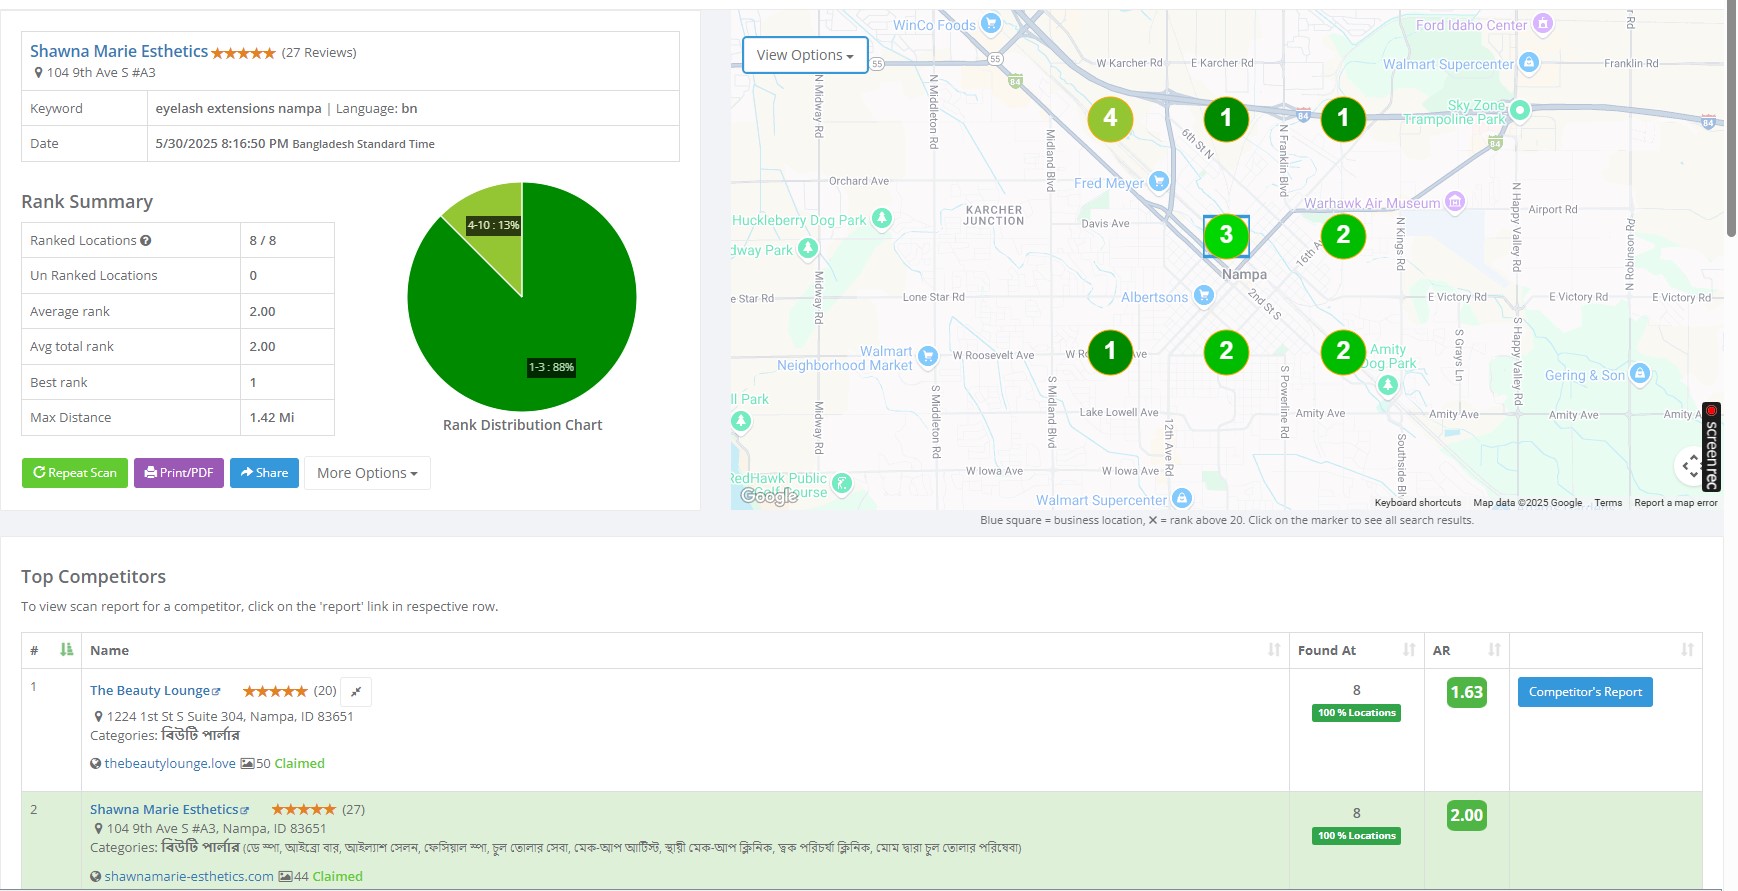Image resolution: width=1738 pixels, height=891 pixels.
Task: Click the 1.42 Mi Max Distance value
Action: pos(272,418)
